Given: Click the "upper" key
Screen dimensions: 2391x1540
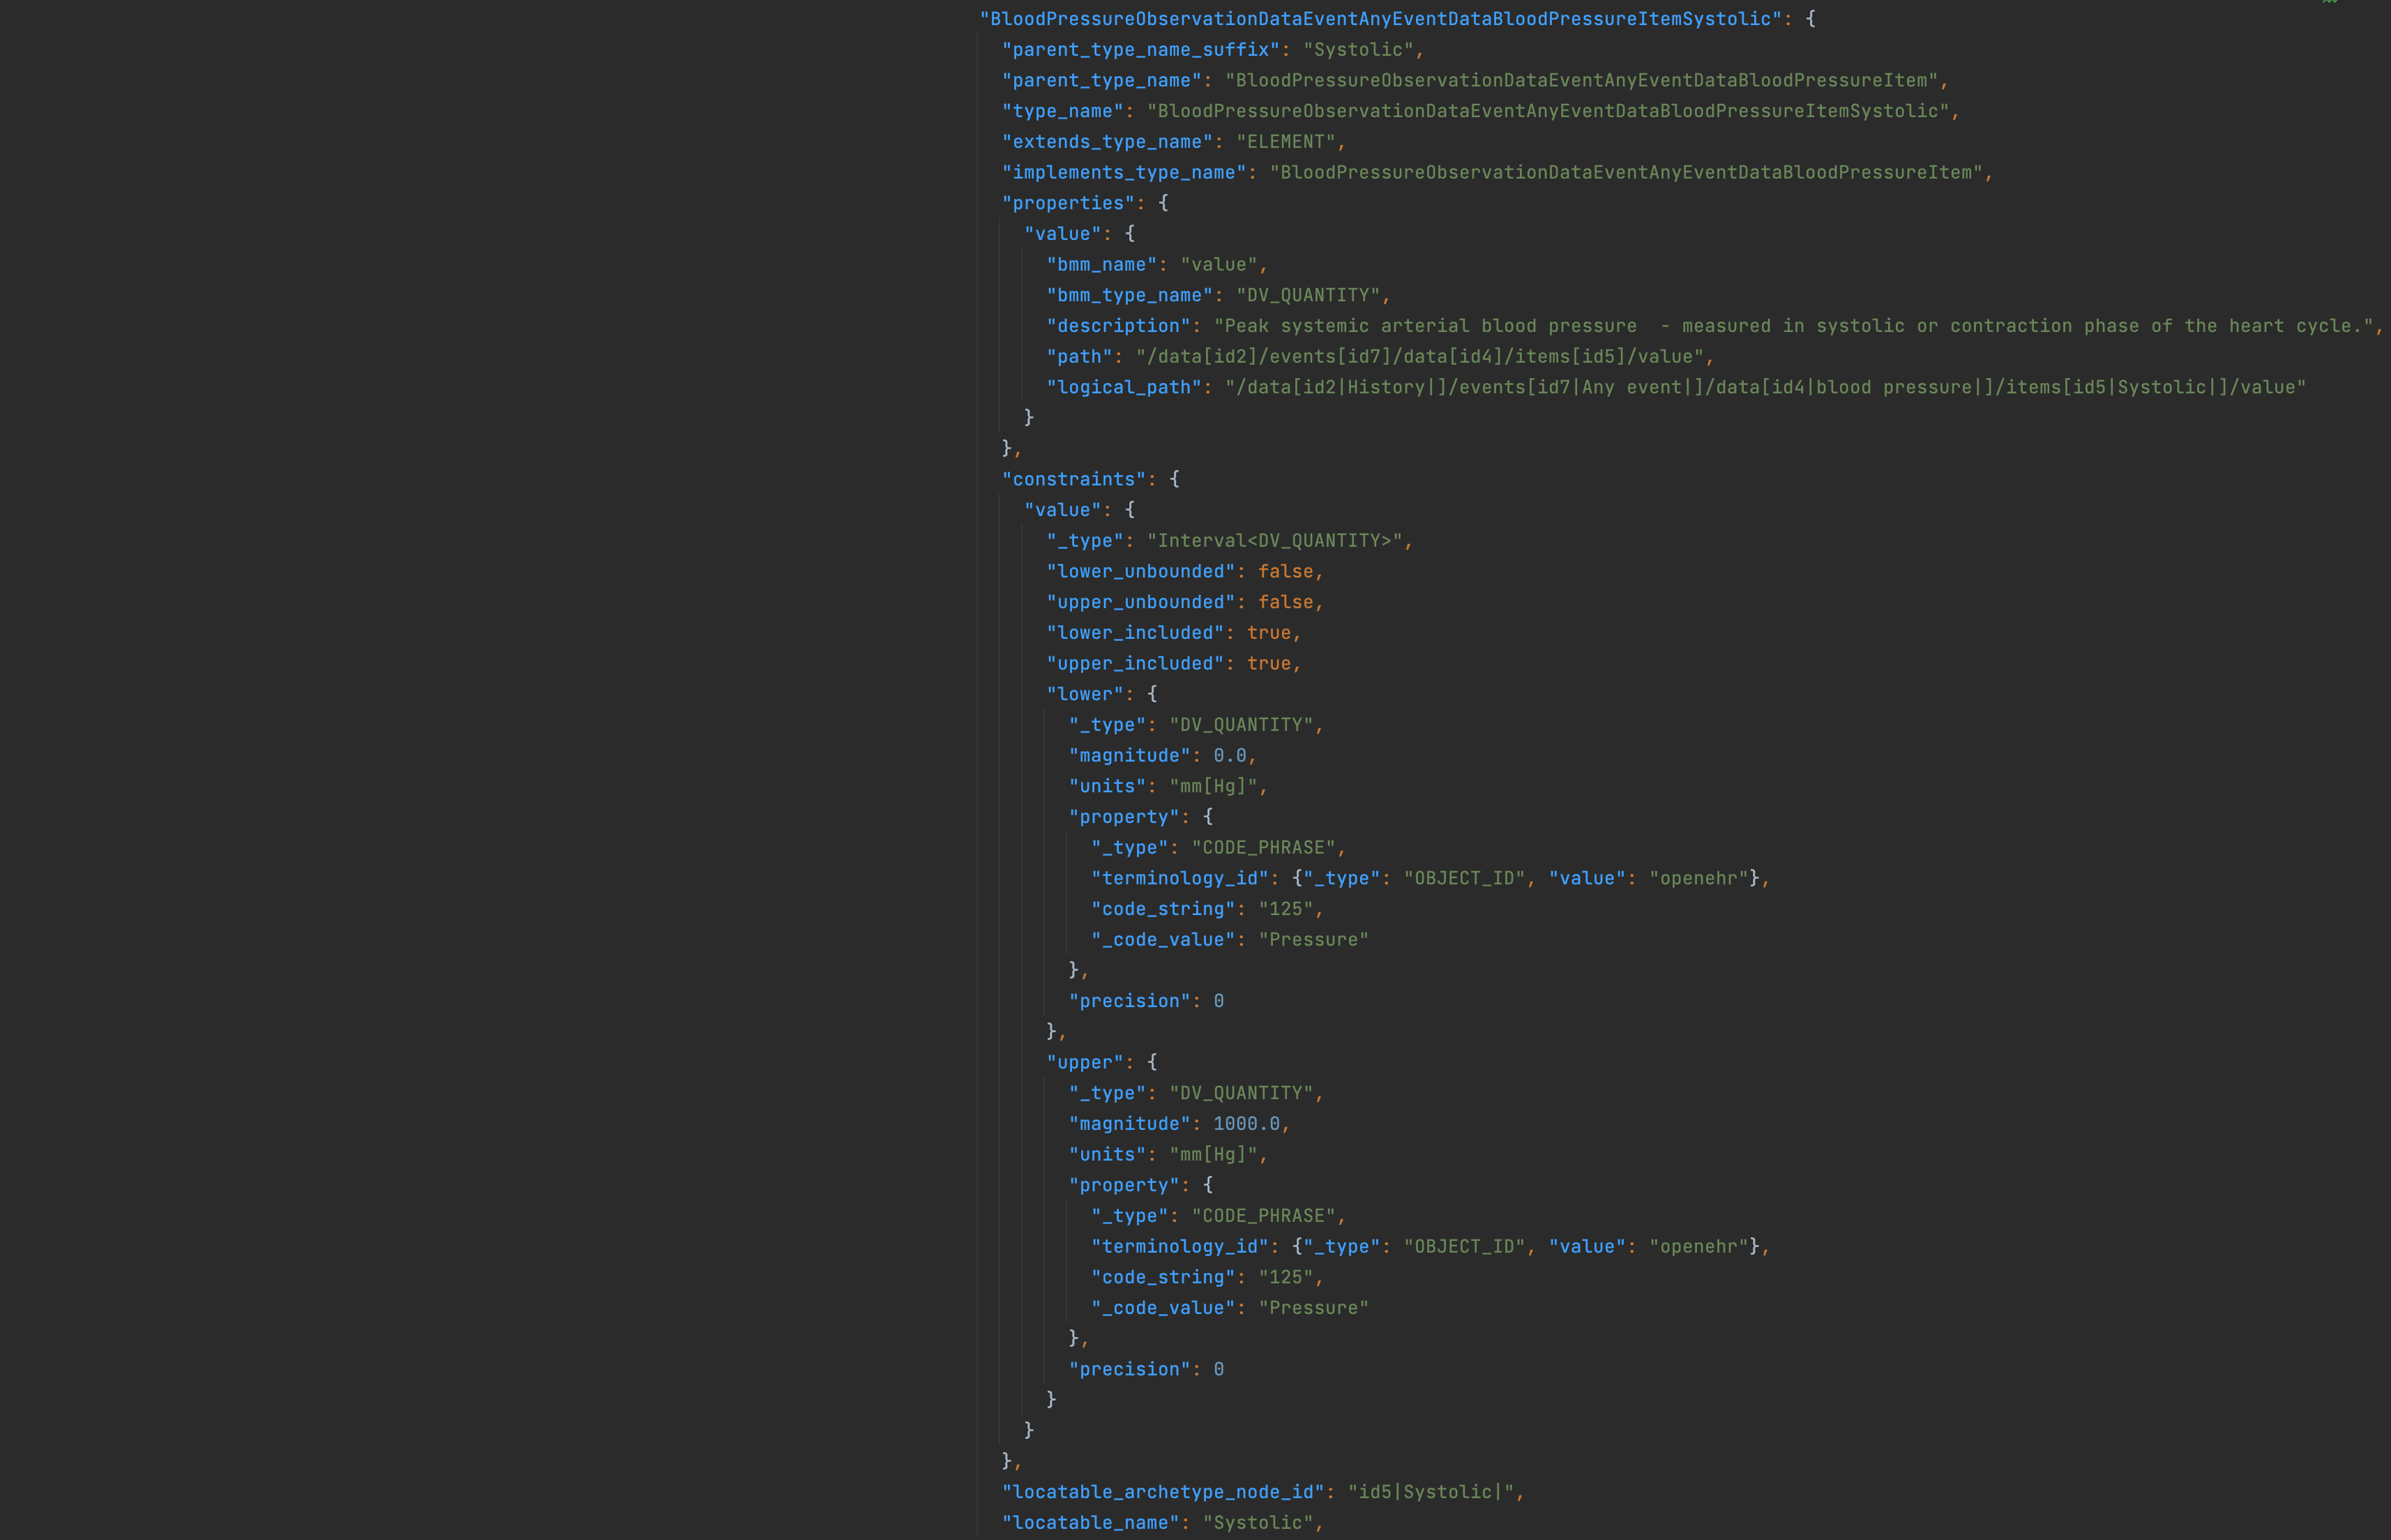Looking at the screenshot, I should click(1085, 1063).
